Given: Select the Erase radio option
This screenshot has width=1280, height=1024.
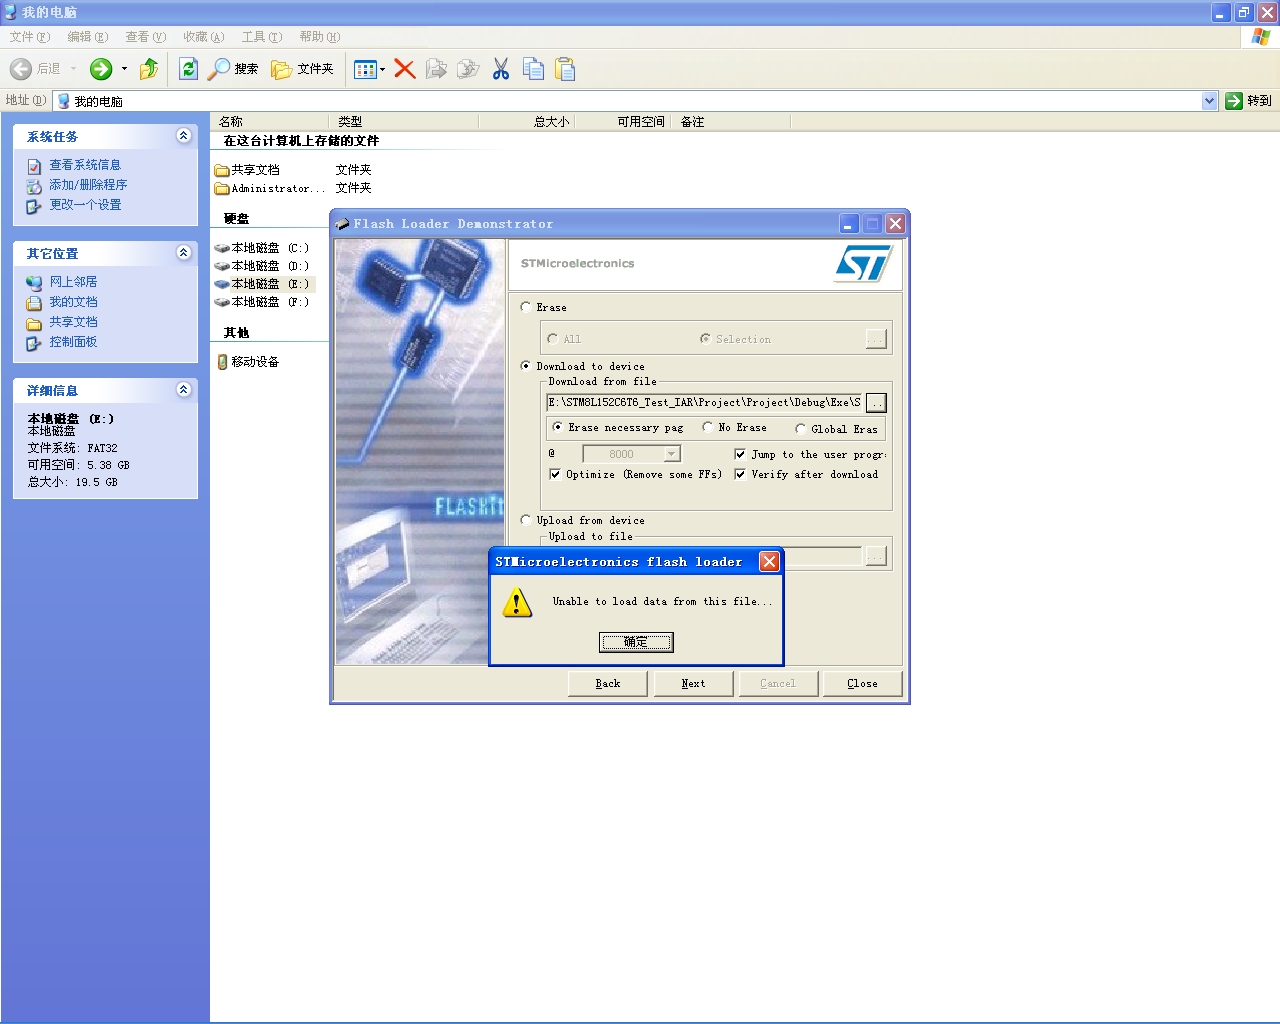Looking at the screenshot, I should [526, 307].
